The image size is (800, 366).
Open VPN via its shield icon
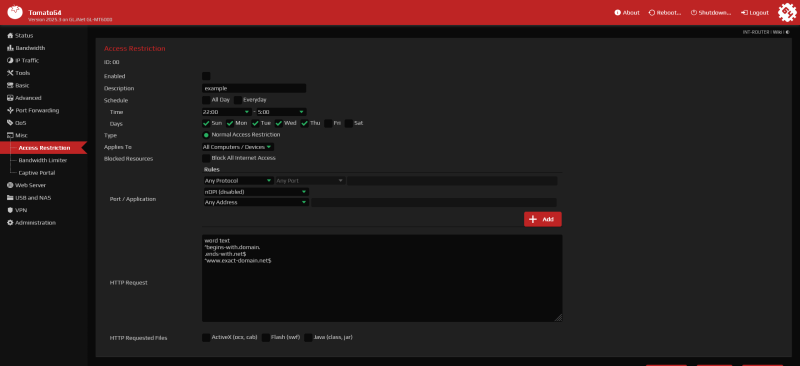pos(10,210)
